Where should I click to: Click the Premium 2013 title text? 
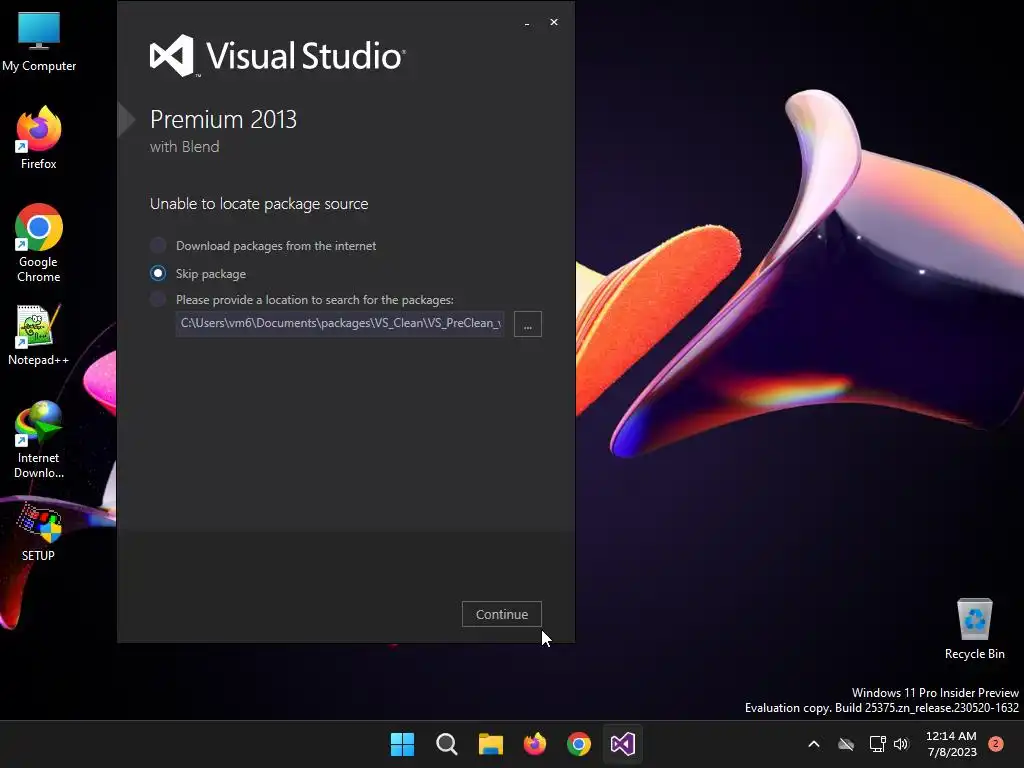click(223, 120)
